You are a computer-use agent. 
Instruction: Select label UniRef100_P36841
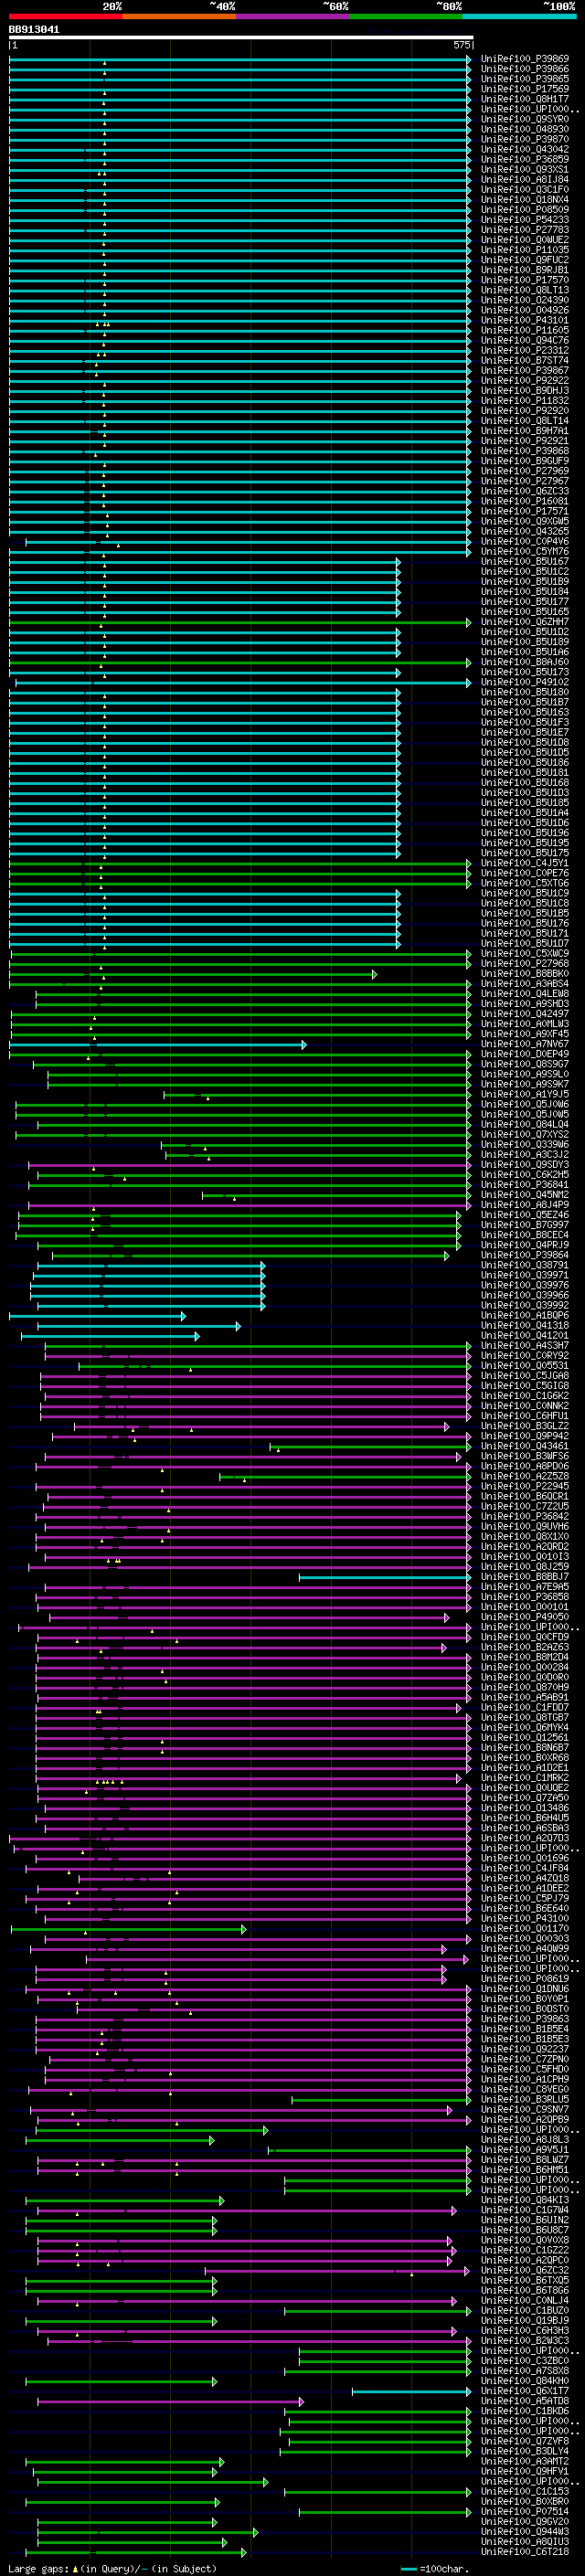(525, 1185)
